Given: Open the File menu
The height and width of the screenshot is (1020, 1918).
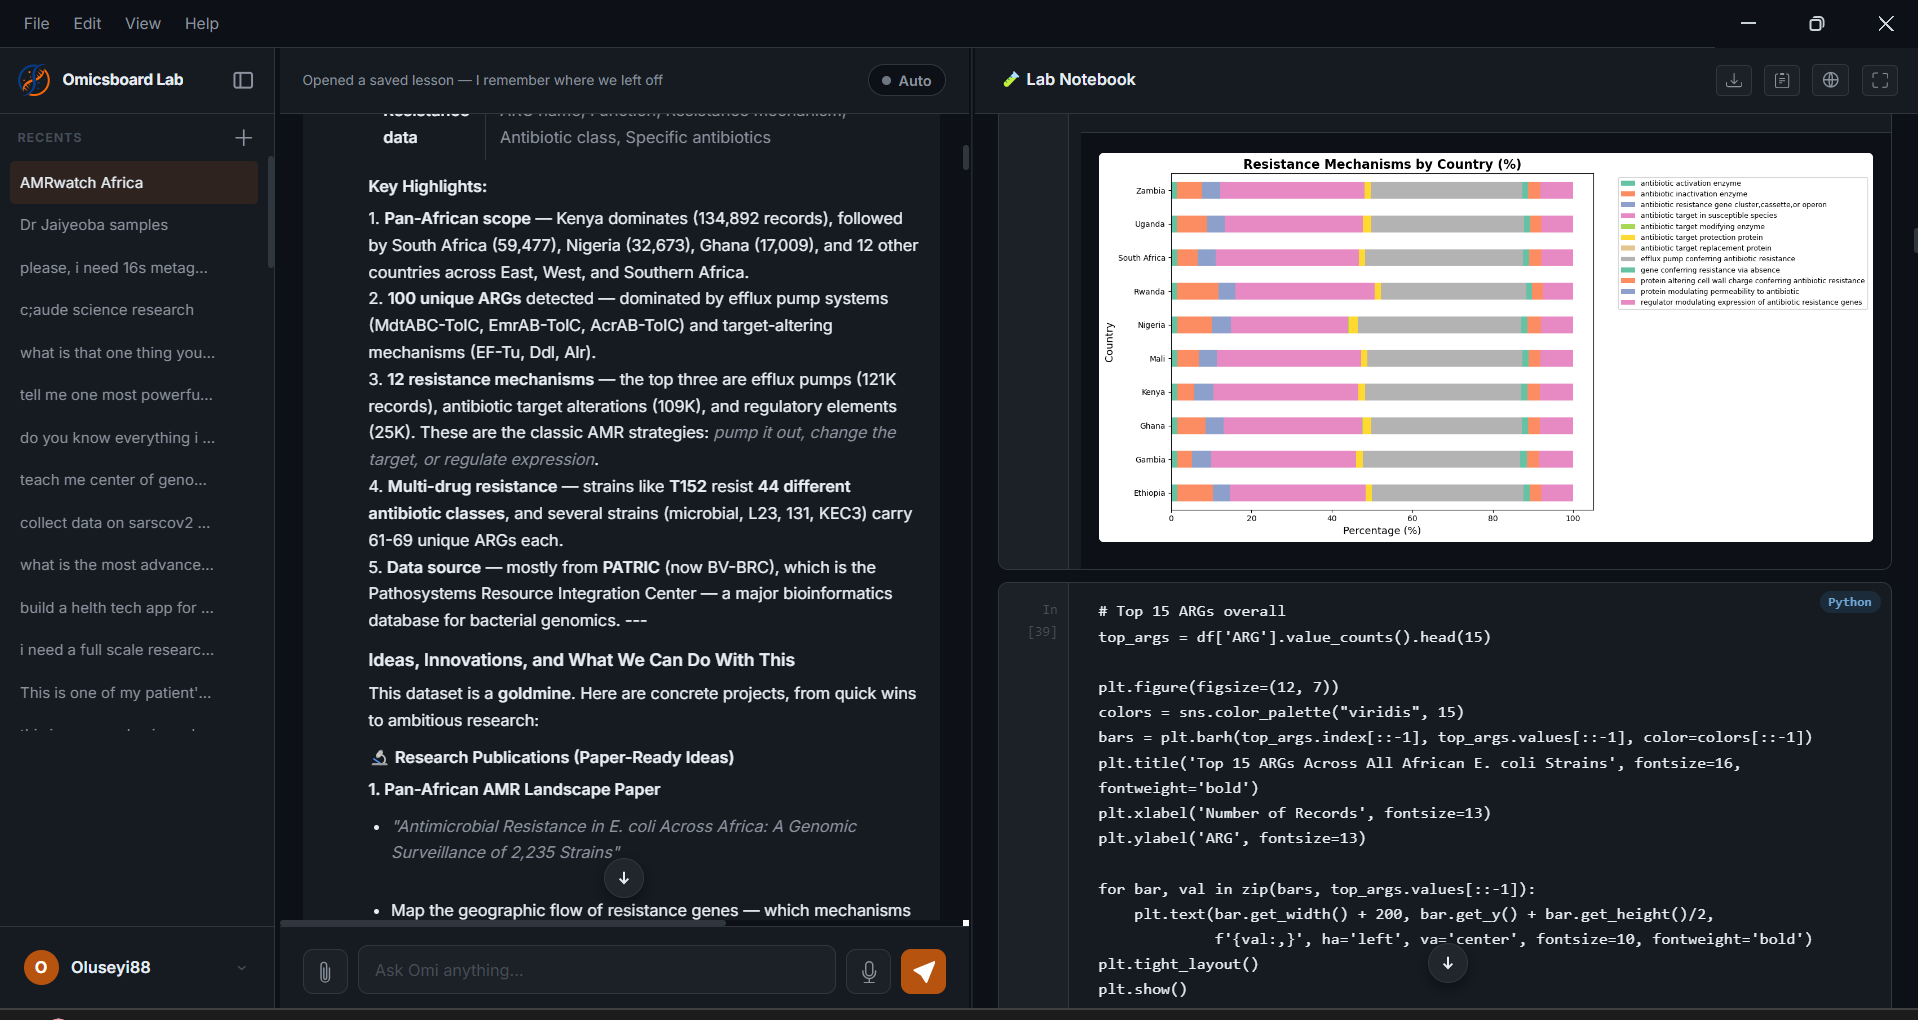Looking at the screenshot, I should 37,23.
